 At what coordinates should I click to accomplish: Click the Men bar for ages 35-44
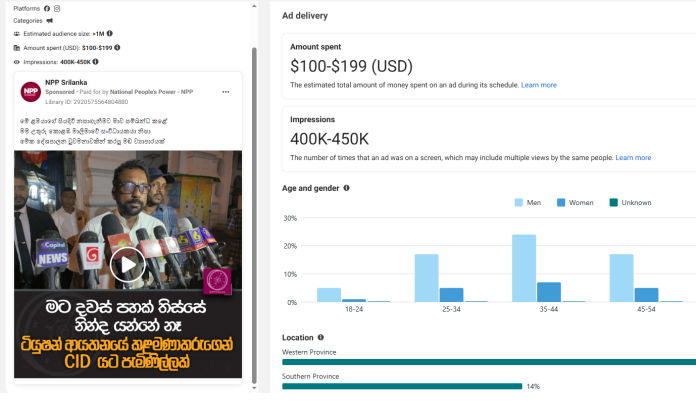click(x=524, y=268)
